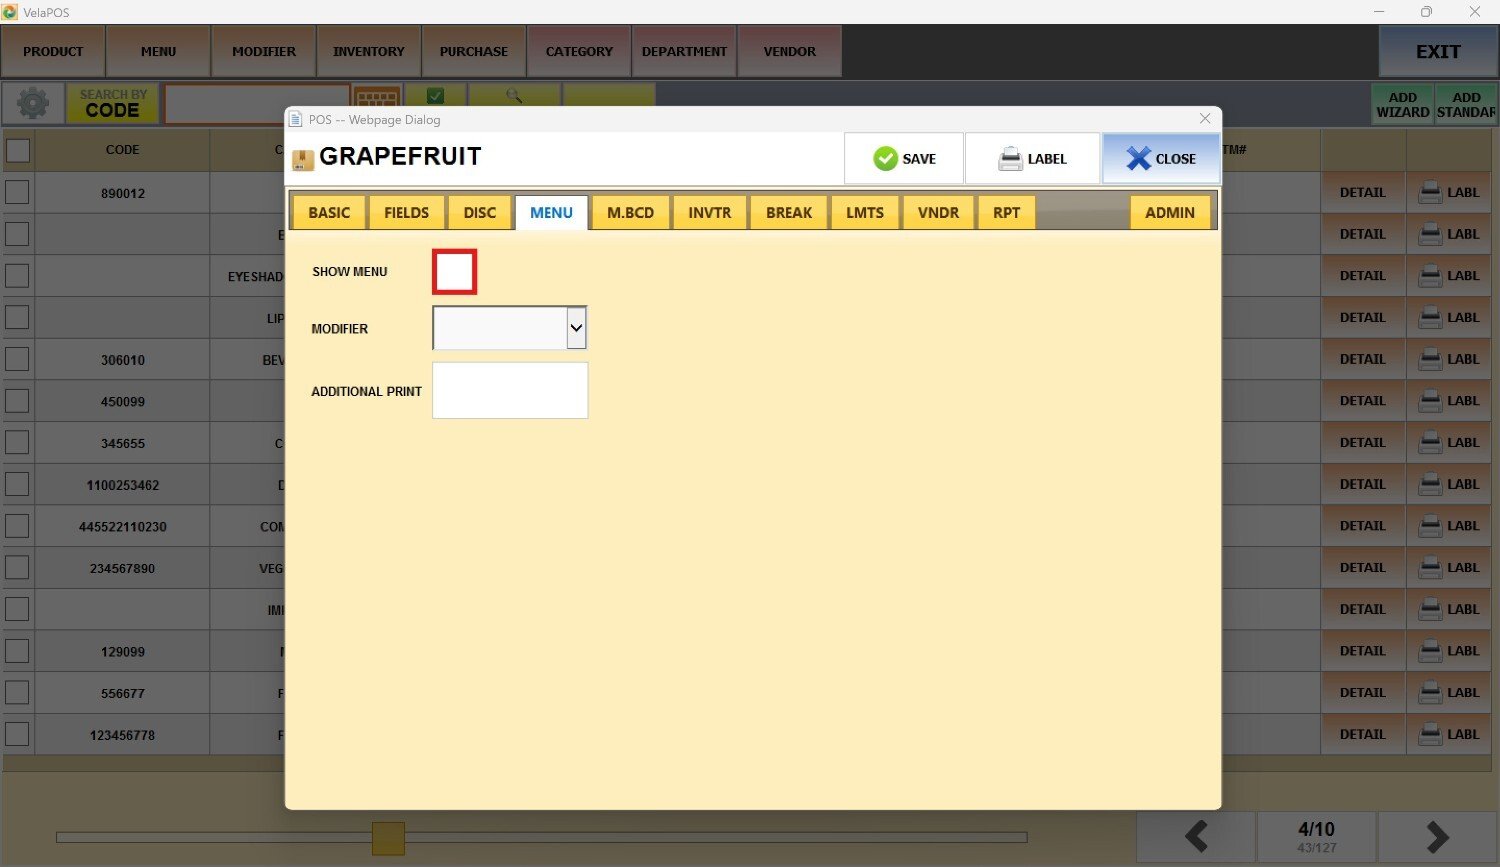Open the BASIC tab
Image resolution: width=1500 pixels, height=867 pixels.
(329, 213)
